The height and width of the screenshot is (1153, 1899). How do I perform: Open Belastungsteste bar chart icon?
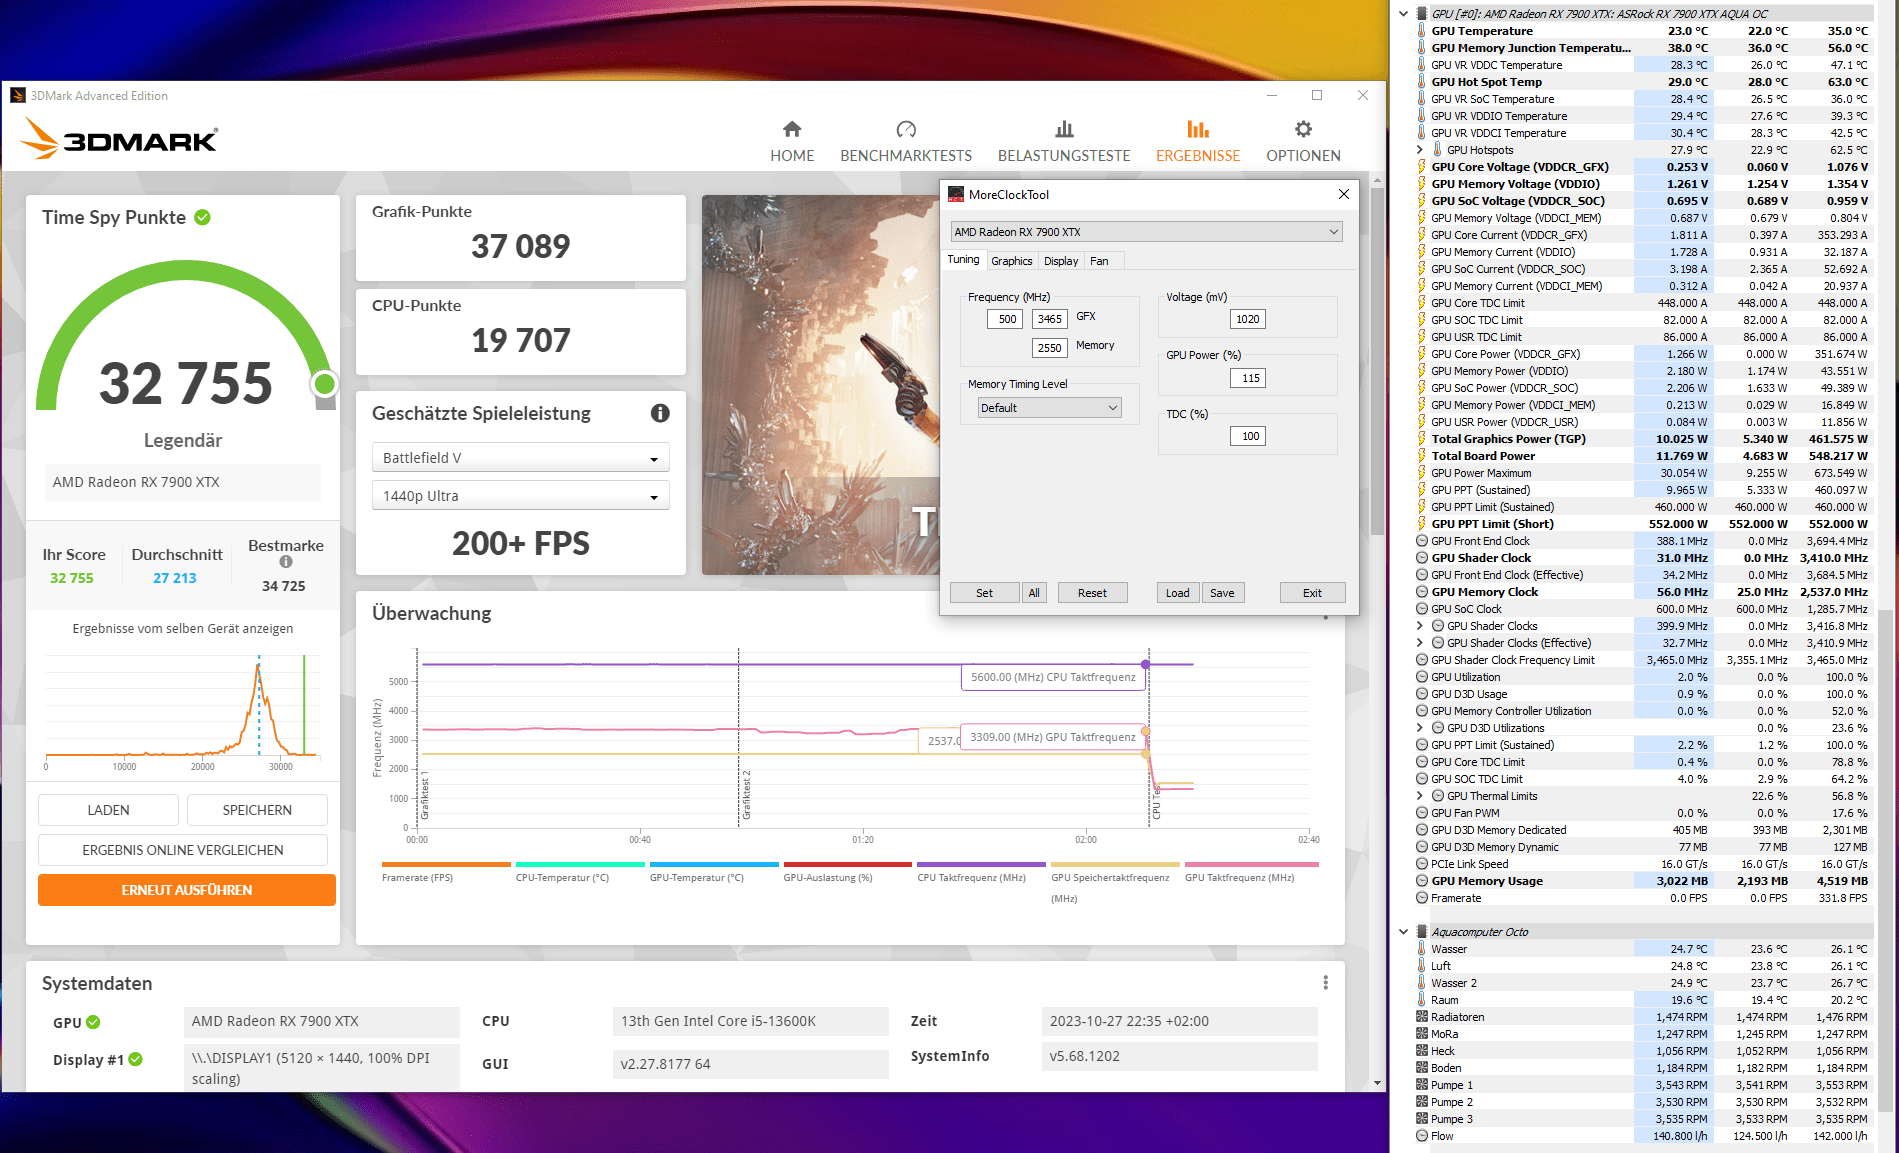[1063, 129]
